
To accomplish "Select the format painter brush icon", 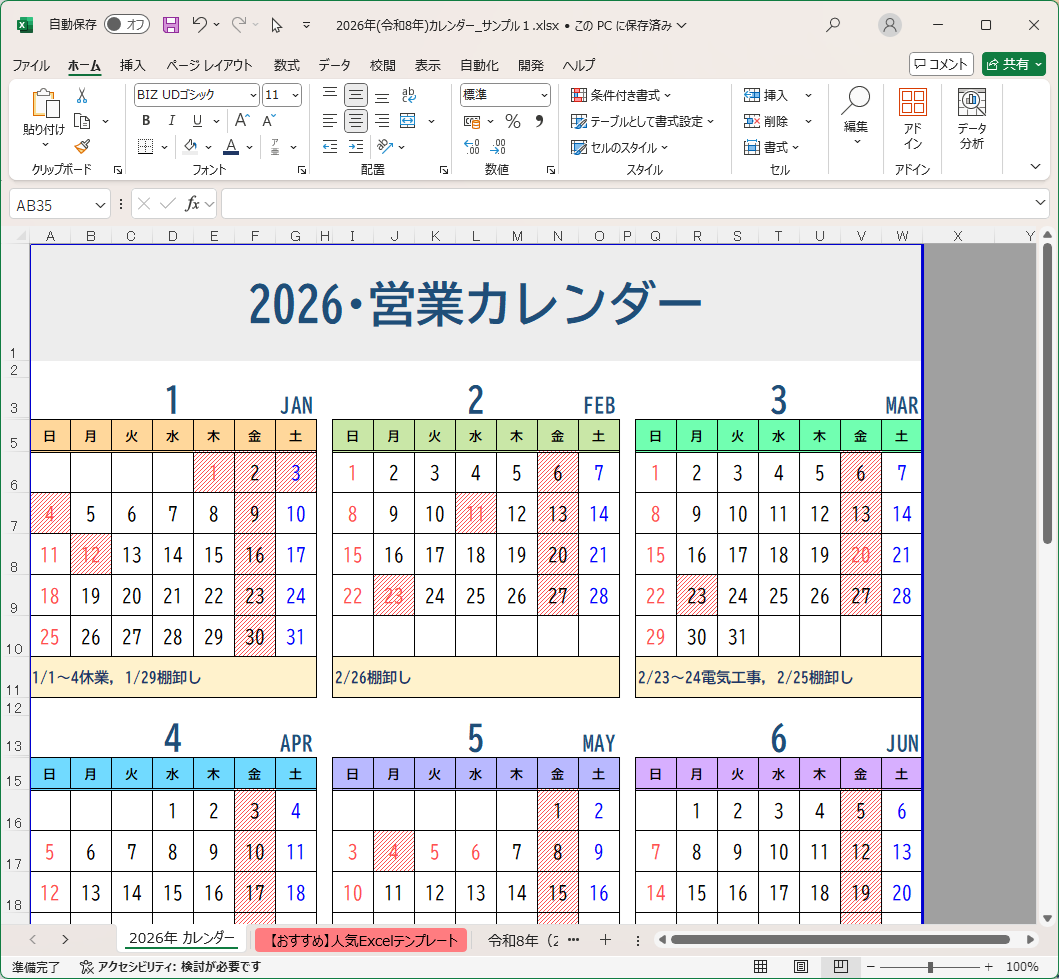I will pos(83,148).
